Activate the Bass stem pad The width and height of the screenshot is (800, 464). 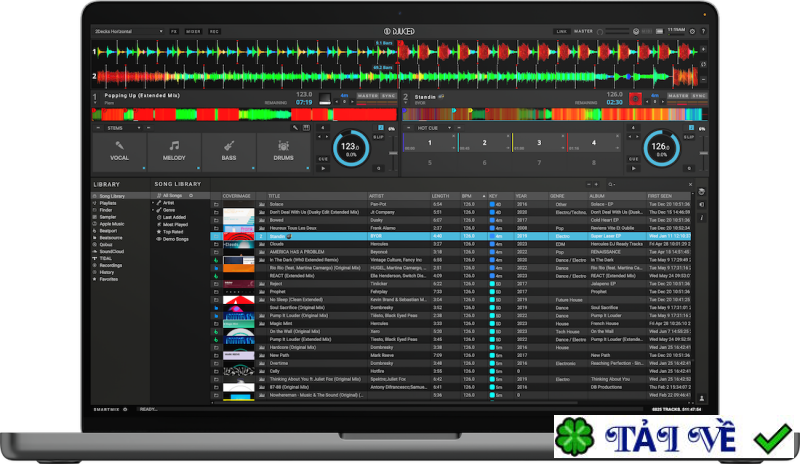coord(229,151)
